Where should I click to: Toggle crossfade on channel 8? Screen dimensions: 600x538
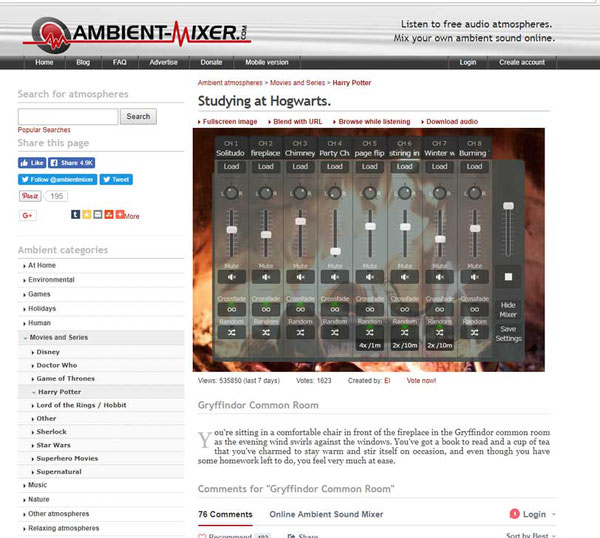(x=474, y=309)
